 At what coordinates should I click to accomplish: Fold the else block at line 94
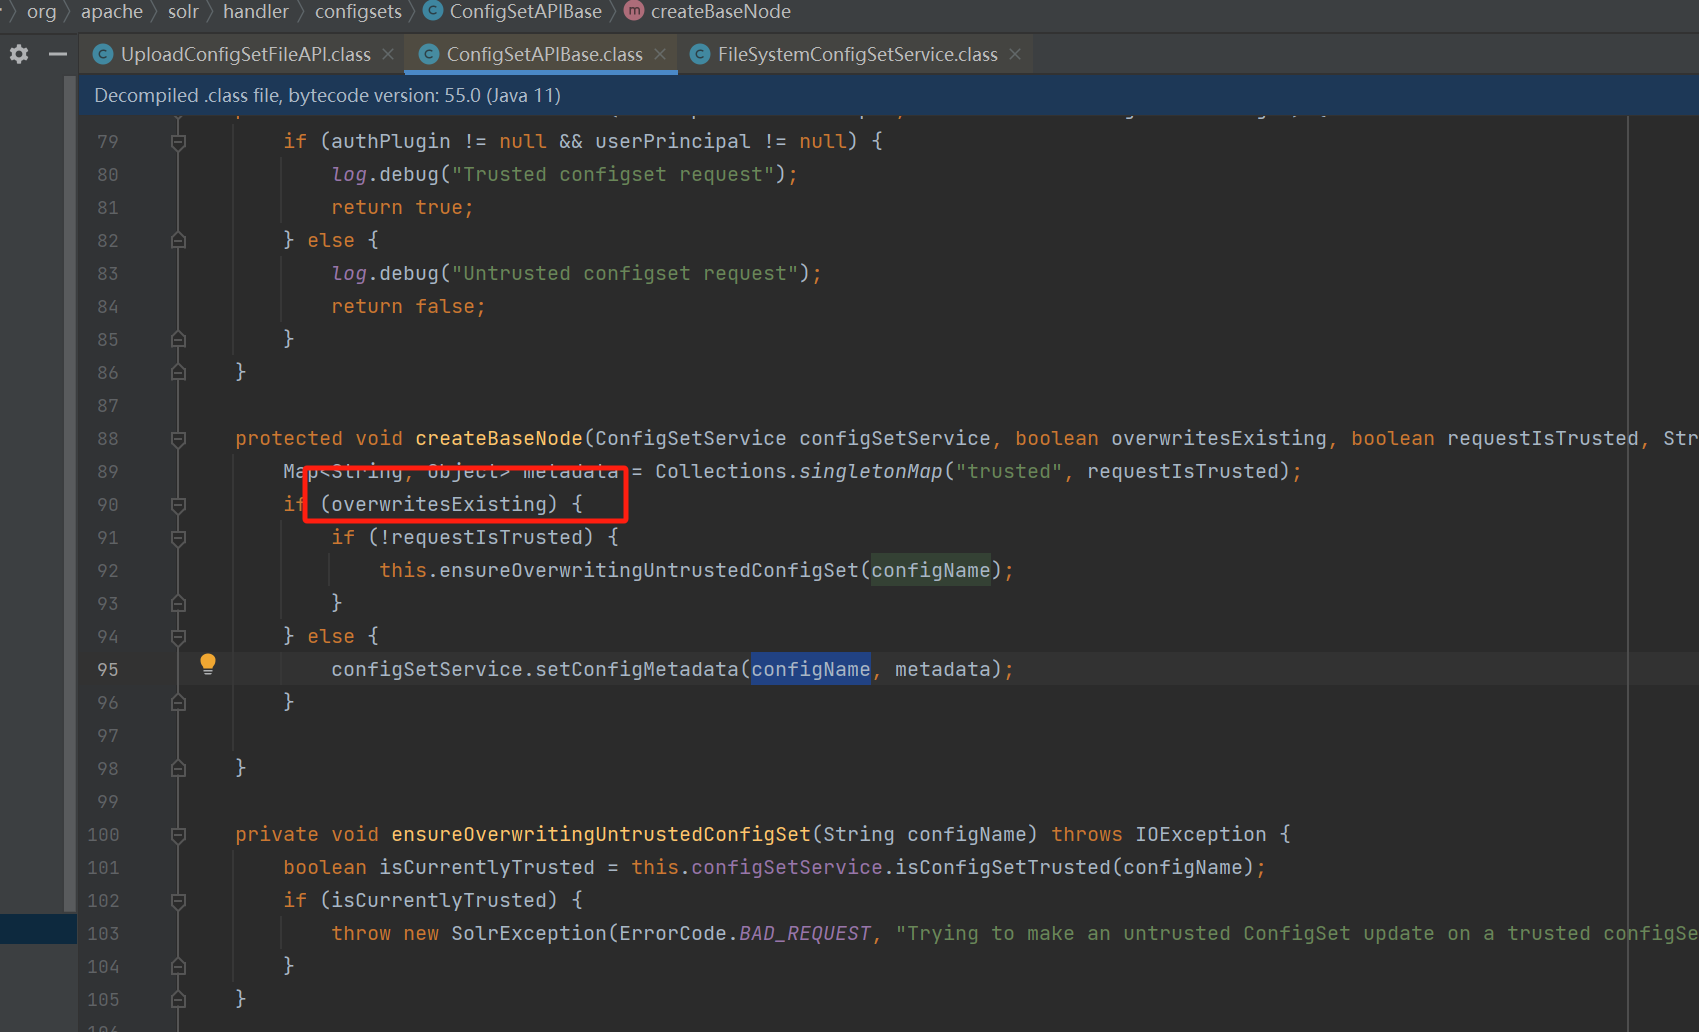(x=178, y=637)
